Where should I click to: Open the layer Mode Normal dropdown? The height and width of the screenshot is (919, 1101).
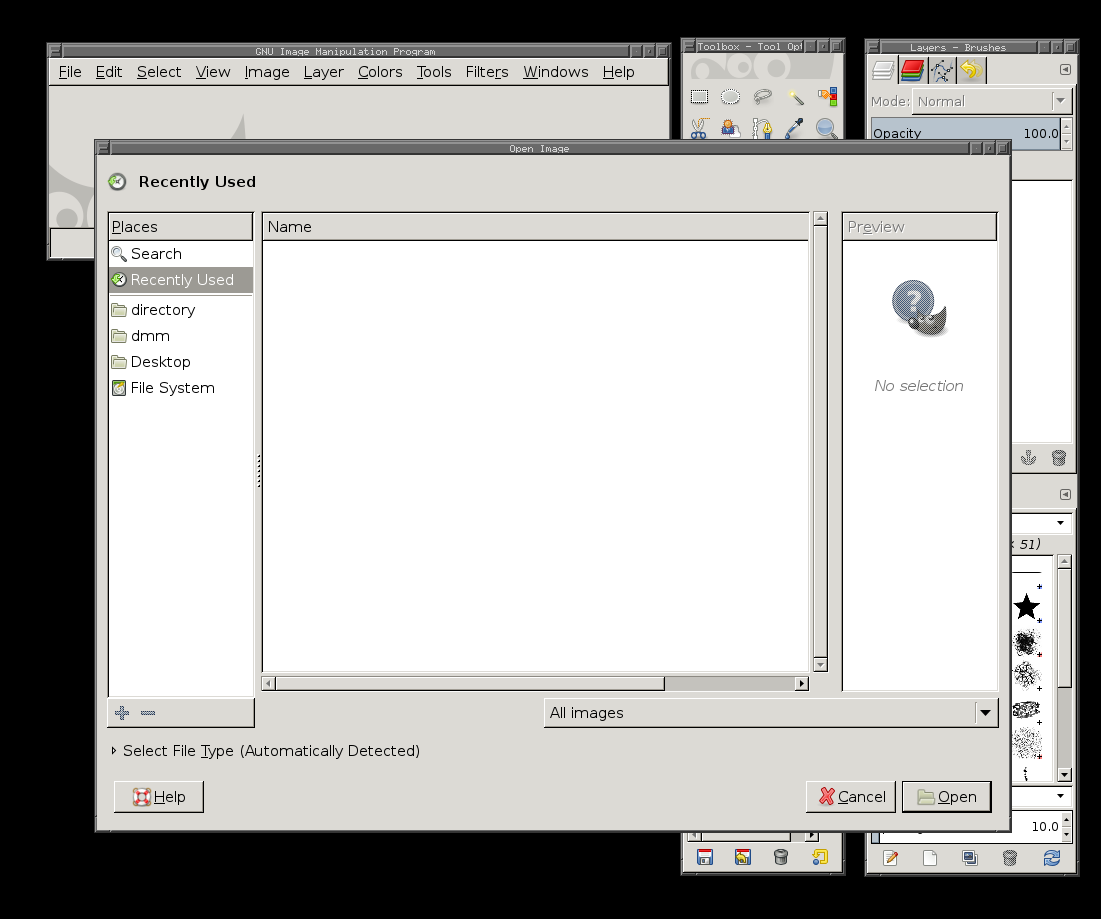coord(992,101)
